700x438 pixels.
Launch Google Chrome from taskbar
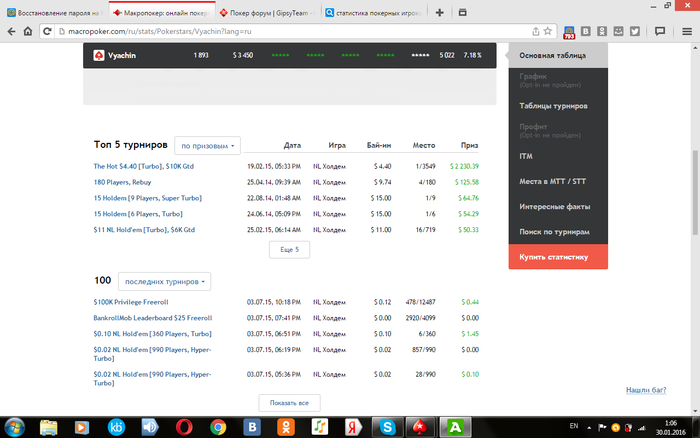(x=218, y=427)
